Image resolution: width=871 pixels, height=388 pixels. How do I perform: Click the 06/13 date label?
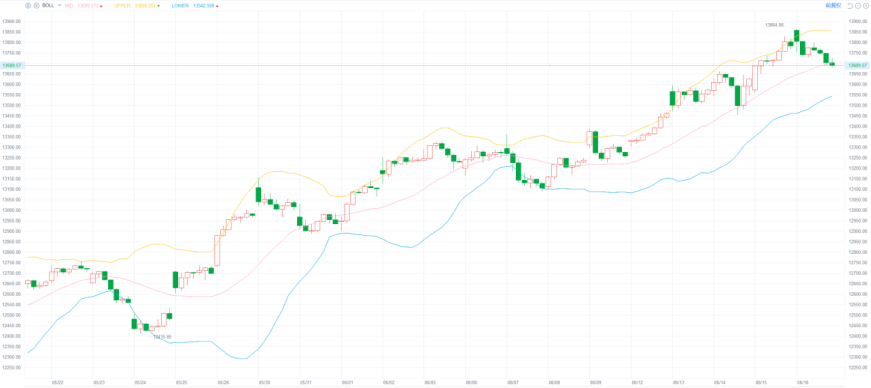(x=678, y=382)
